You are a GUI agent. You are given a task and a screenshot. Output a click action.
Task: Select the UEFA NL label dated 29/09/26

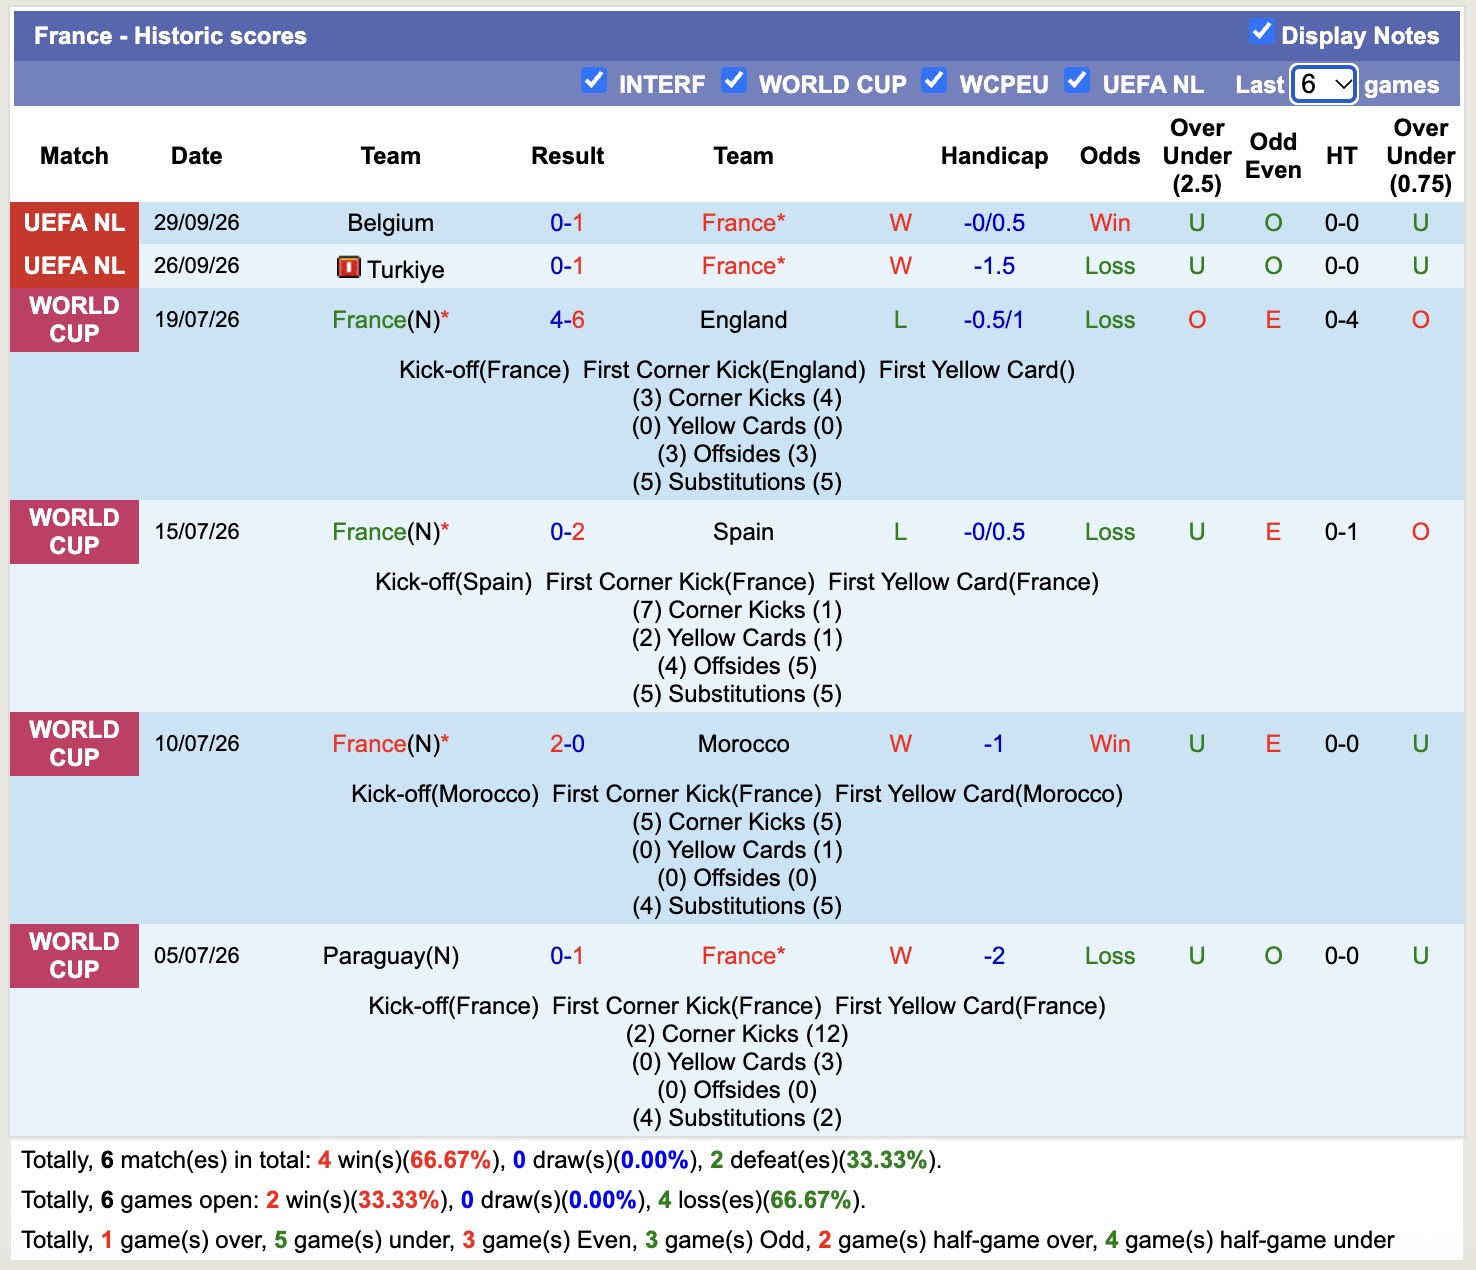(74, 223)
